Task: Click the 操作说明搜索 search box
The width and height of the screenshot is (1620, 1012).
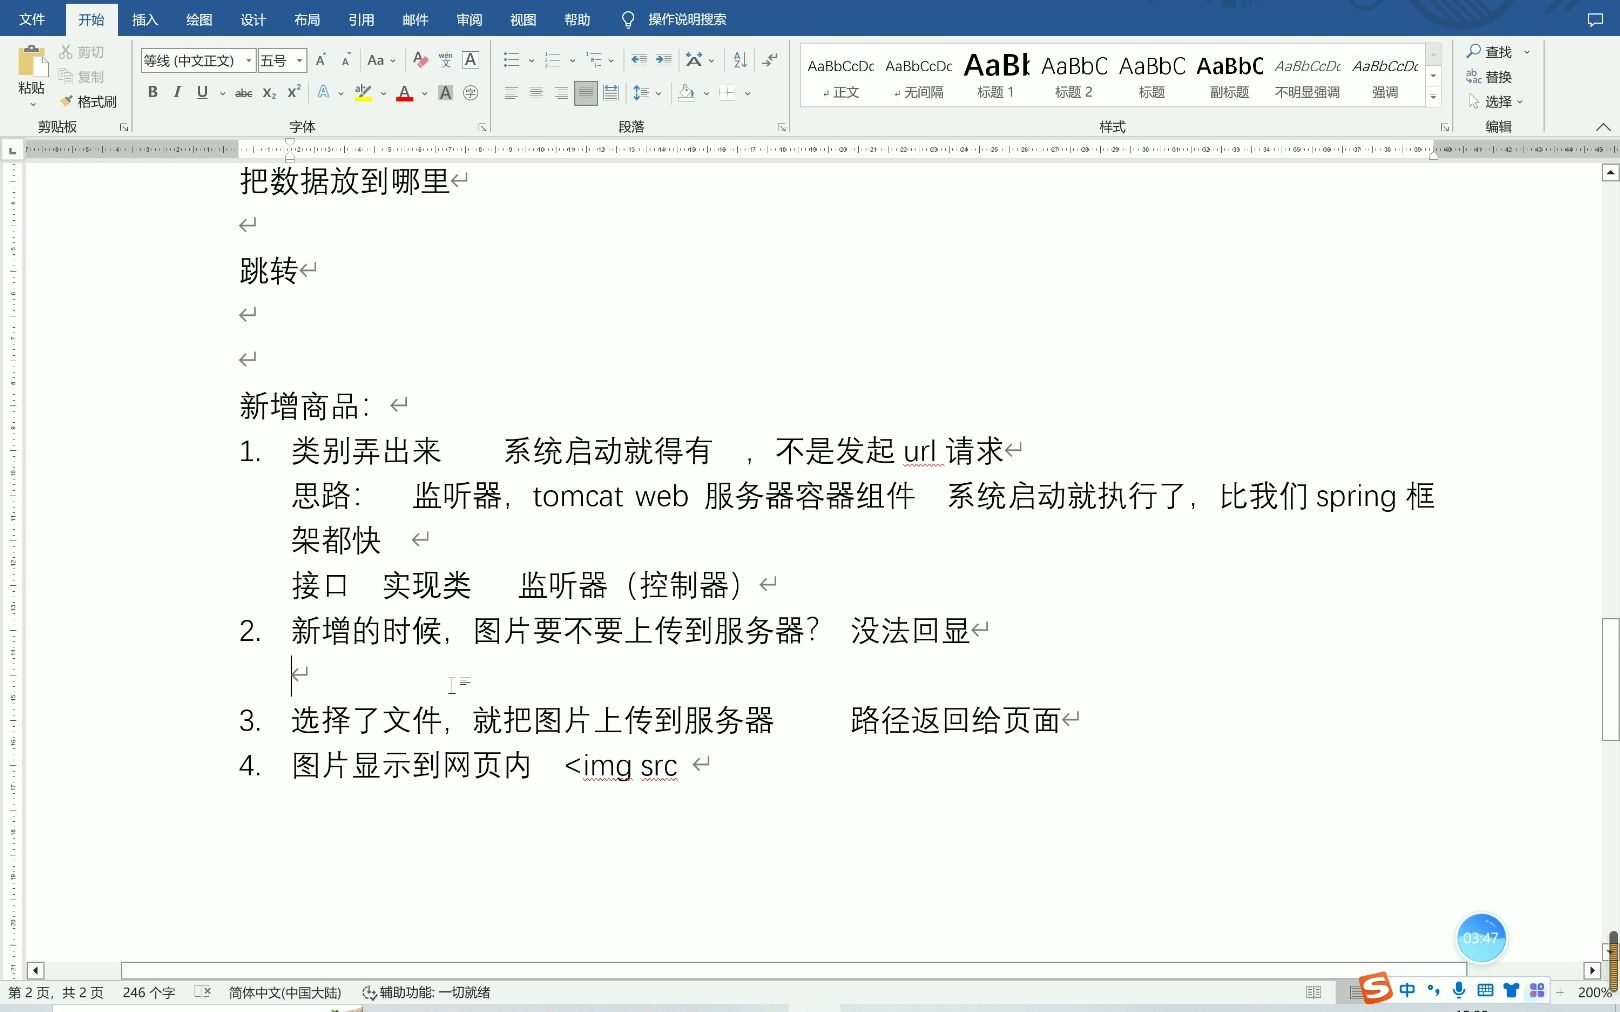Action: [x=687, y=19]
